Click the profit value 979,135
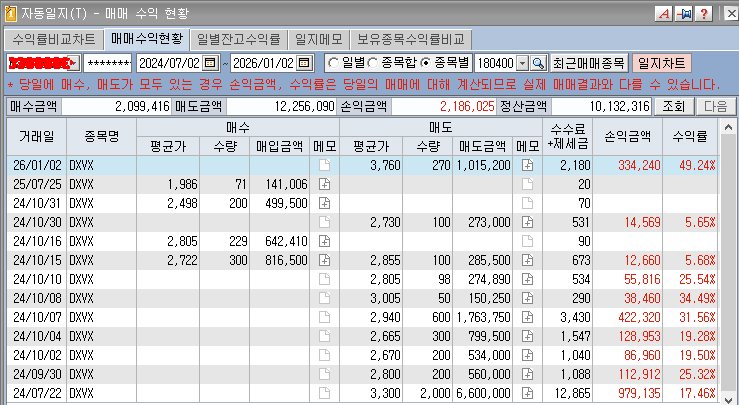The width and height of the screenshot is (739, 405). click(640, 393)
